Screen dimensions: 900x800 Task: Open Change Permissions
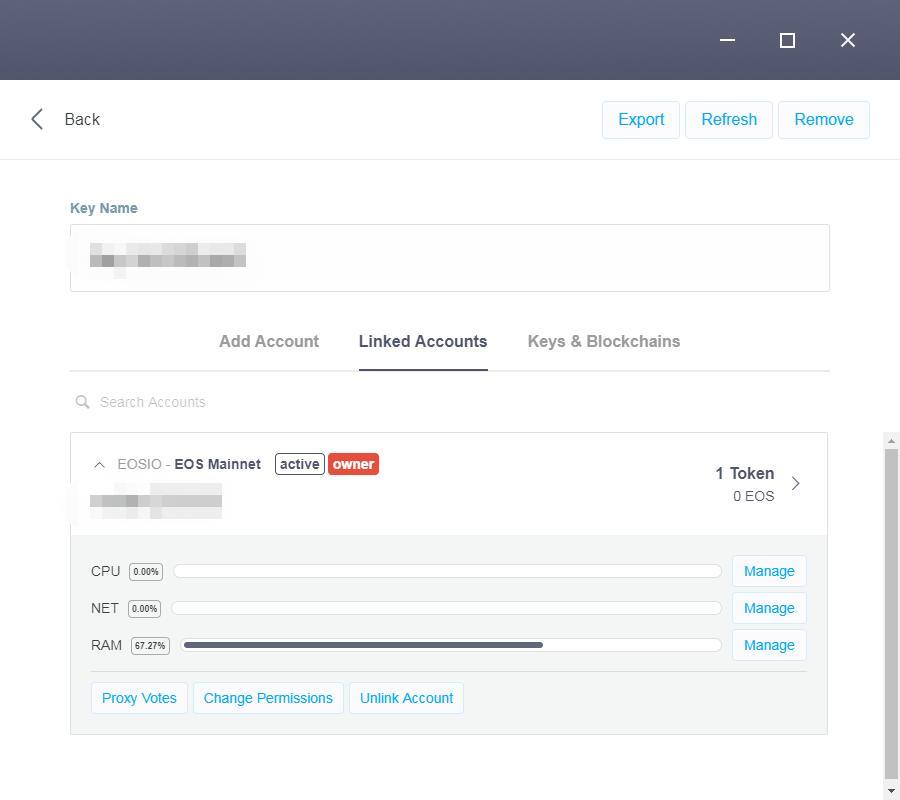click(268, 698)
